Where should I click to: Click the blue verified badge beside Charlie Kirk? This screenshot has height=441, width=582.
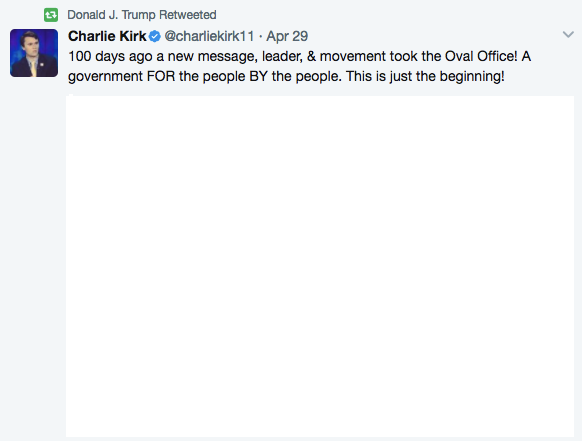155,36
